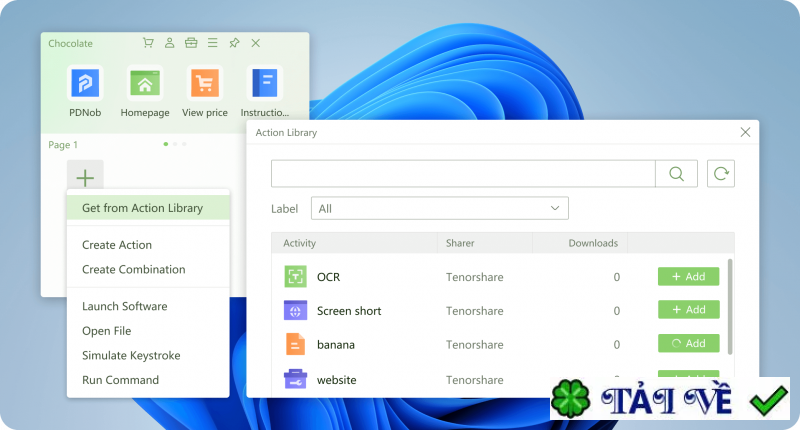This screenshot has height=430, width=800.
Task: Select the OCR activity icon
Action: [x=295, y=276]
